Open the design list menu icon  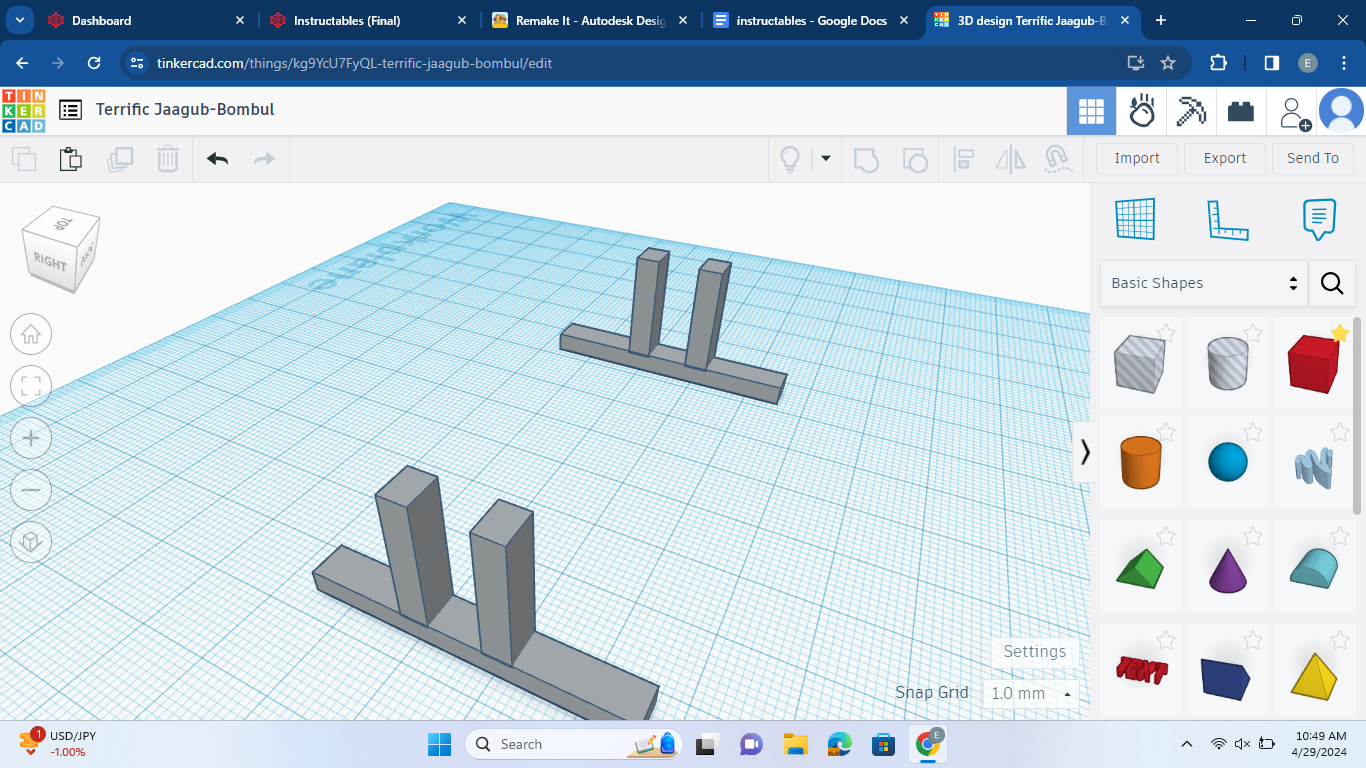pyautogui.click(x=70, y=110)
